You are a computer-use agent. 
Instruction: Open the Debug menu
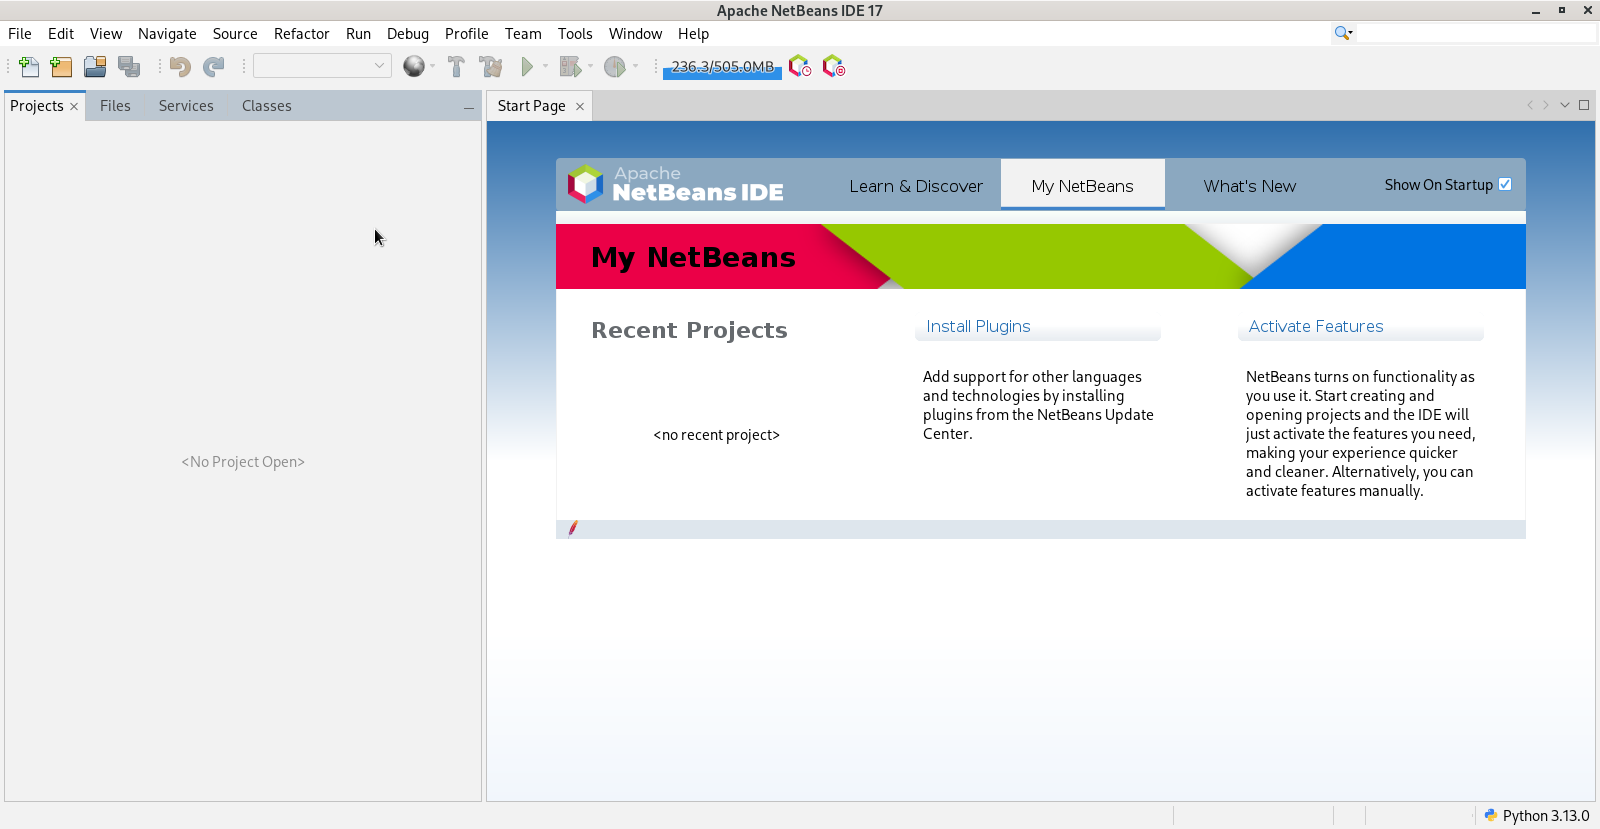(408, 34)
